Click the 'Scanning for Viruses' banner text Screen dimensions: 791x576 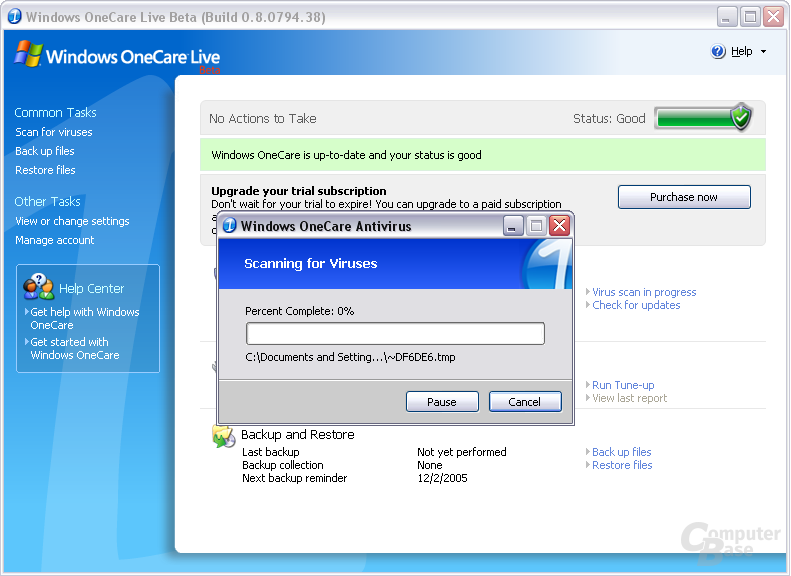point(311,264)
